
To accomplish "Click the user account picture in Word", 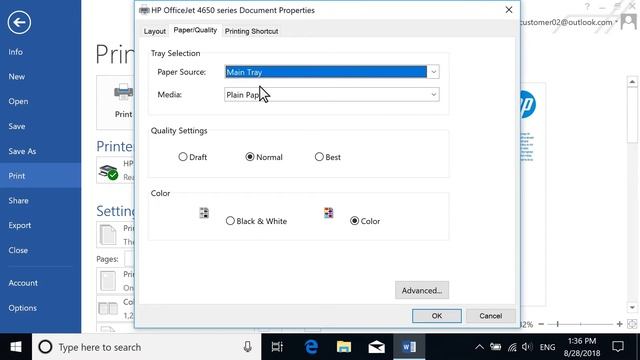I will 629,22.
